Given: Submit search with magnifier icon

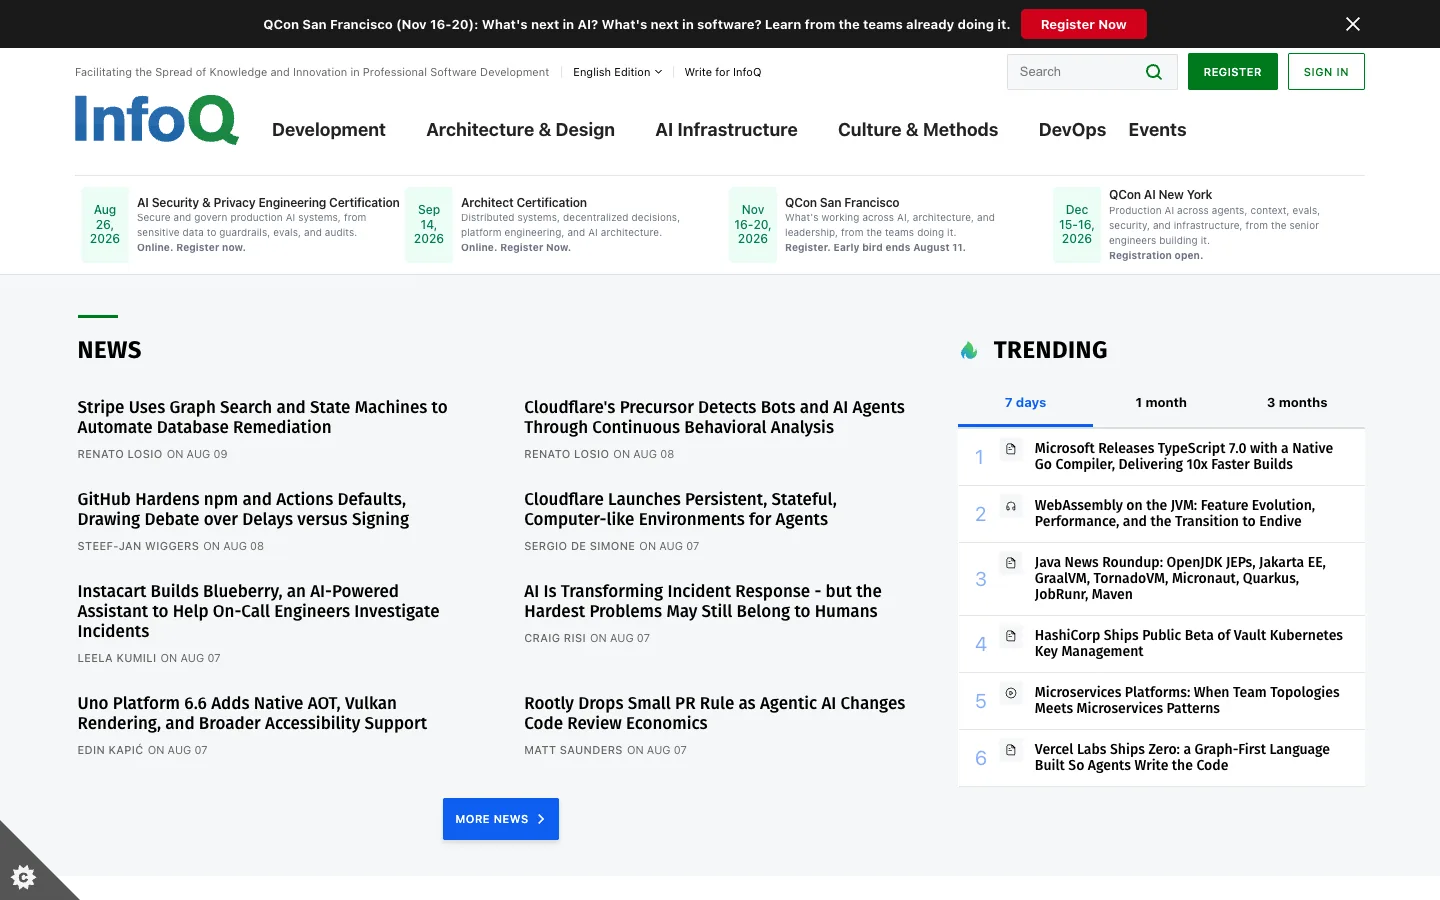Looking at the screenshot, I should tap(1153, 72).
